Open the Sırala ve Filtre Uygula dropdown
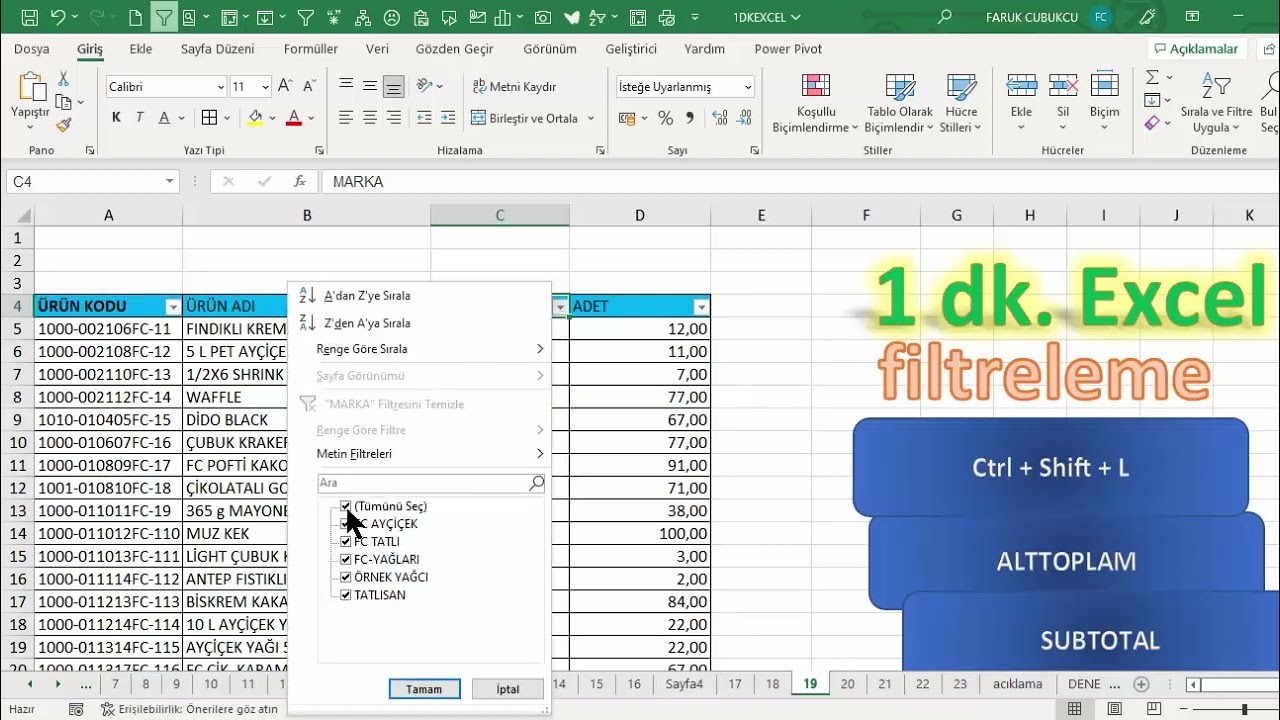Image resolution: width=1280 pixels, height=720 pixels. 1216,104
